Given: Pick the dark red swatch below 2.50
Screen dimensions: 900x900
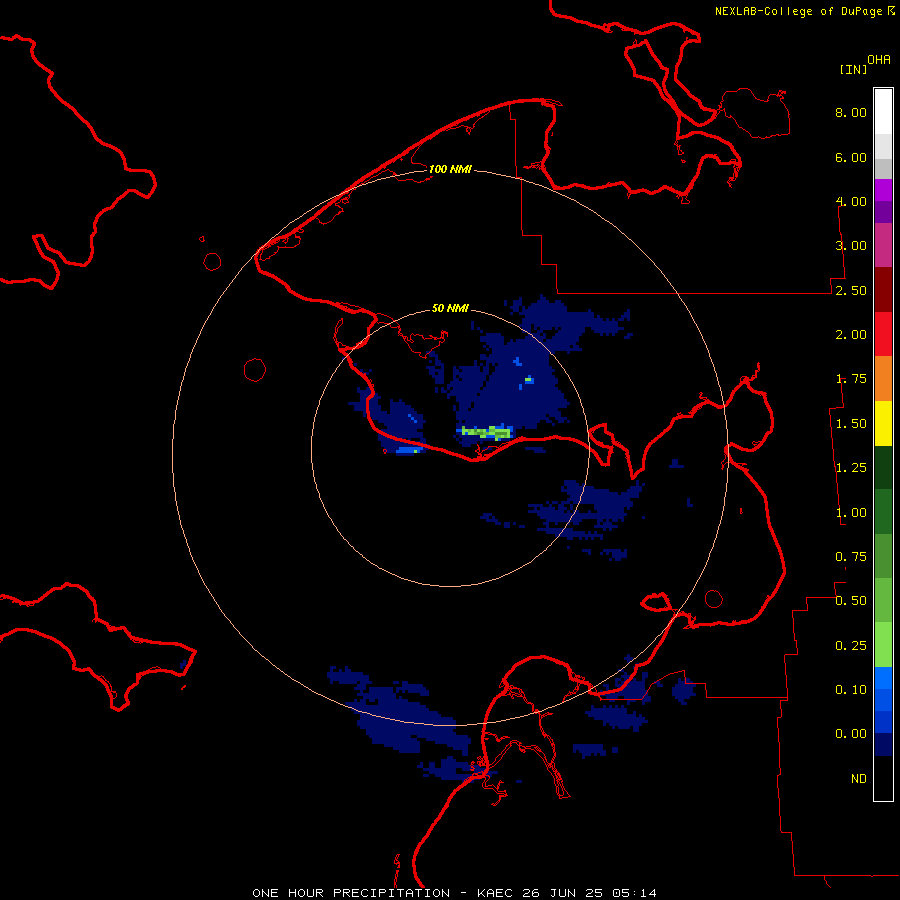Looking at the screenshot, I should tap(883, 290).
